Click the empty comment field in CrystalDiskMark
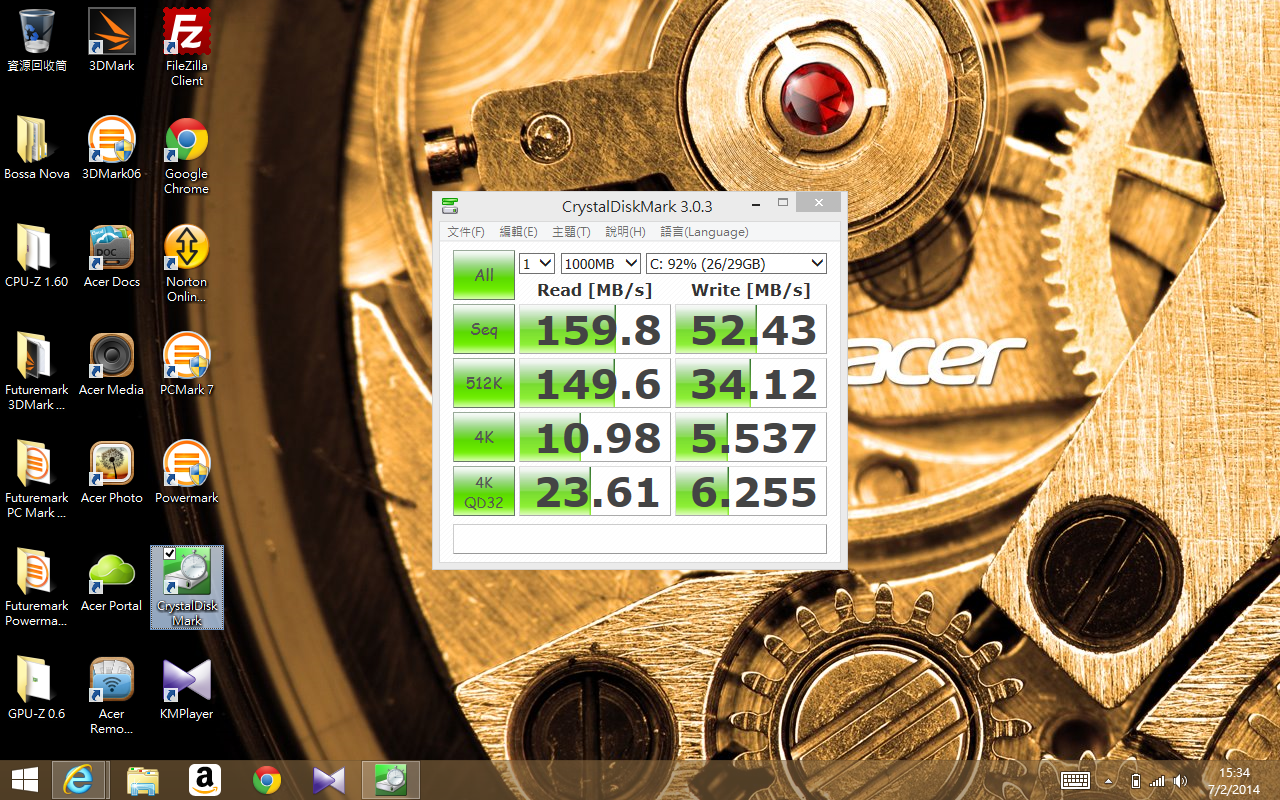The width and height of the screenshot is (1280, 800). 640,539
